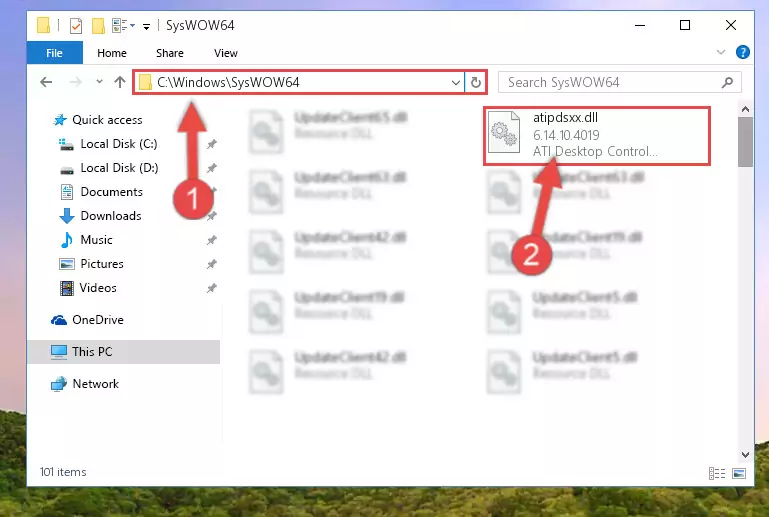Switch to the Home ribbon tab
769x517 pixels.
[112, 53]
